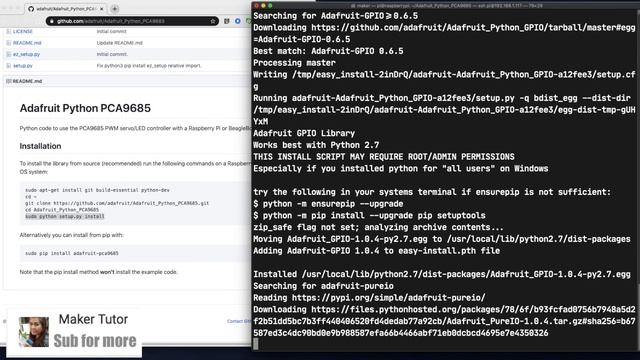Close the Adafruit_Python_PCA9685 browser tab
This screenshot has height=360, width=640.
pos(102,9)
